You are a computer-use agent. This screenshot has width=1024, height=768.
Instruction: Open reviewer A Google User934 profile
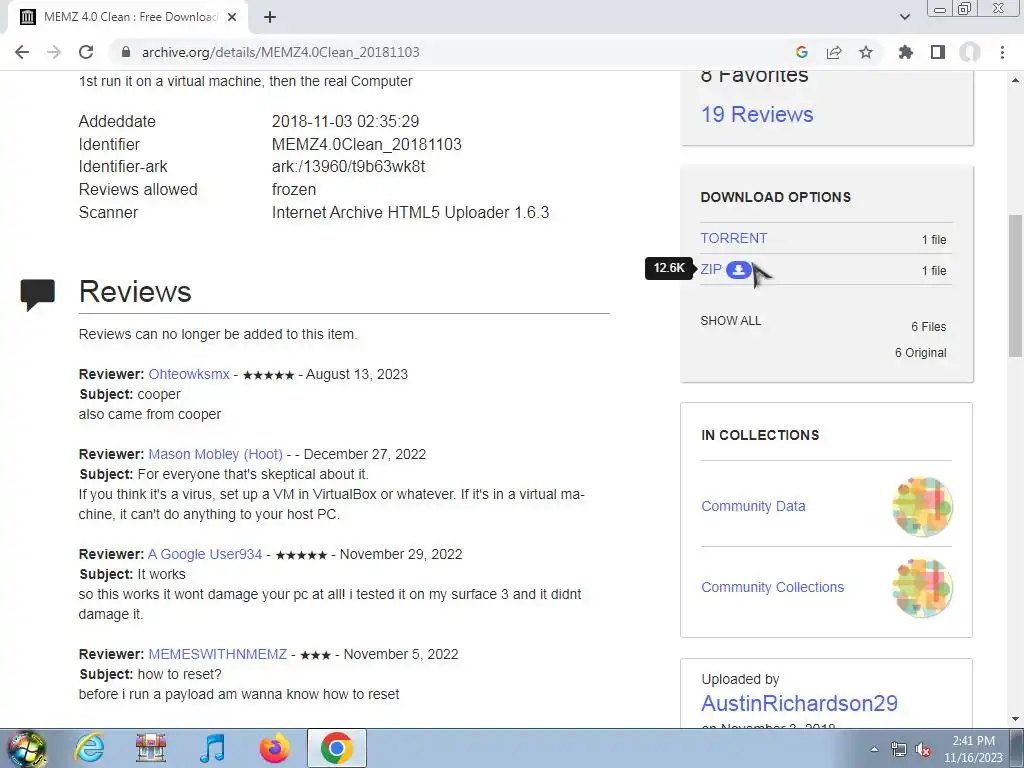coord(205,554)
